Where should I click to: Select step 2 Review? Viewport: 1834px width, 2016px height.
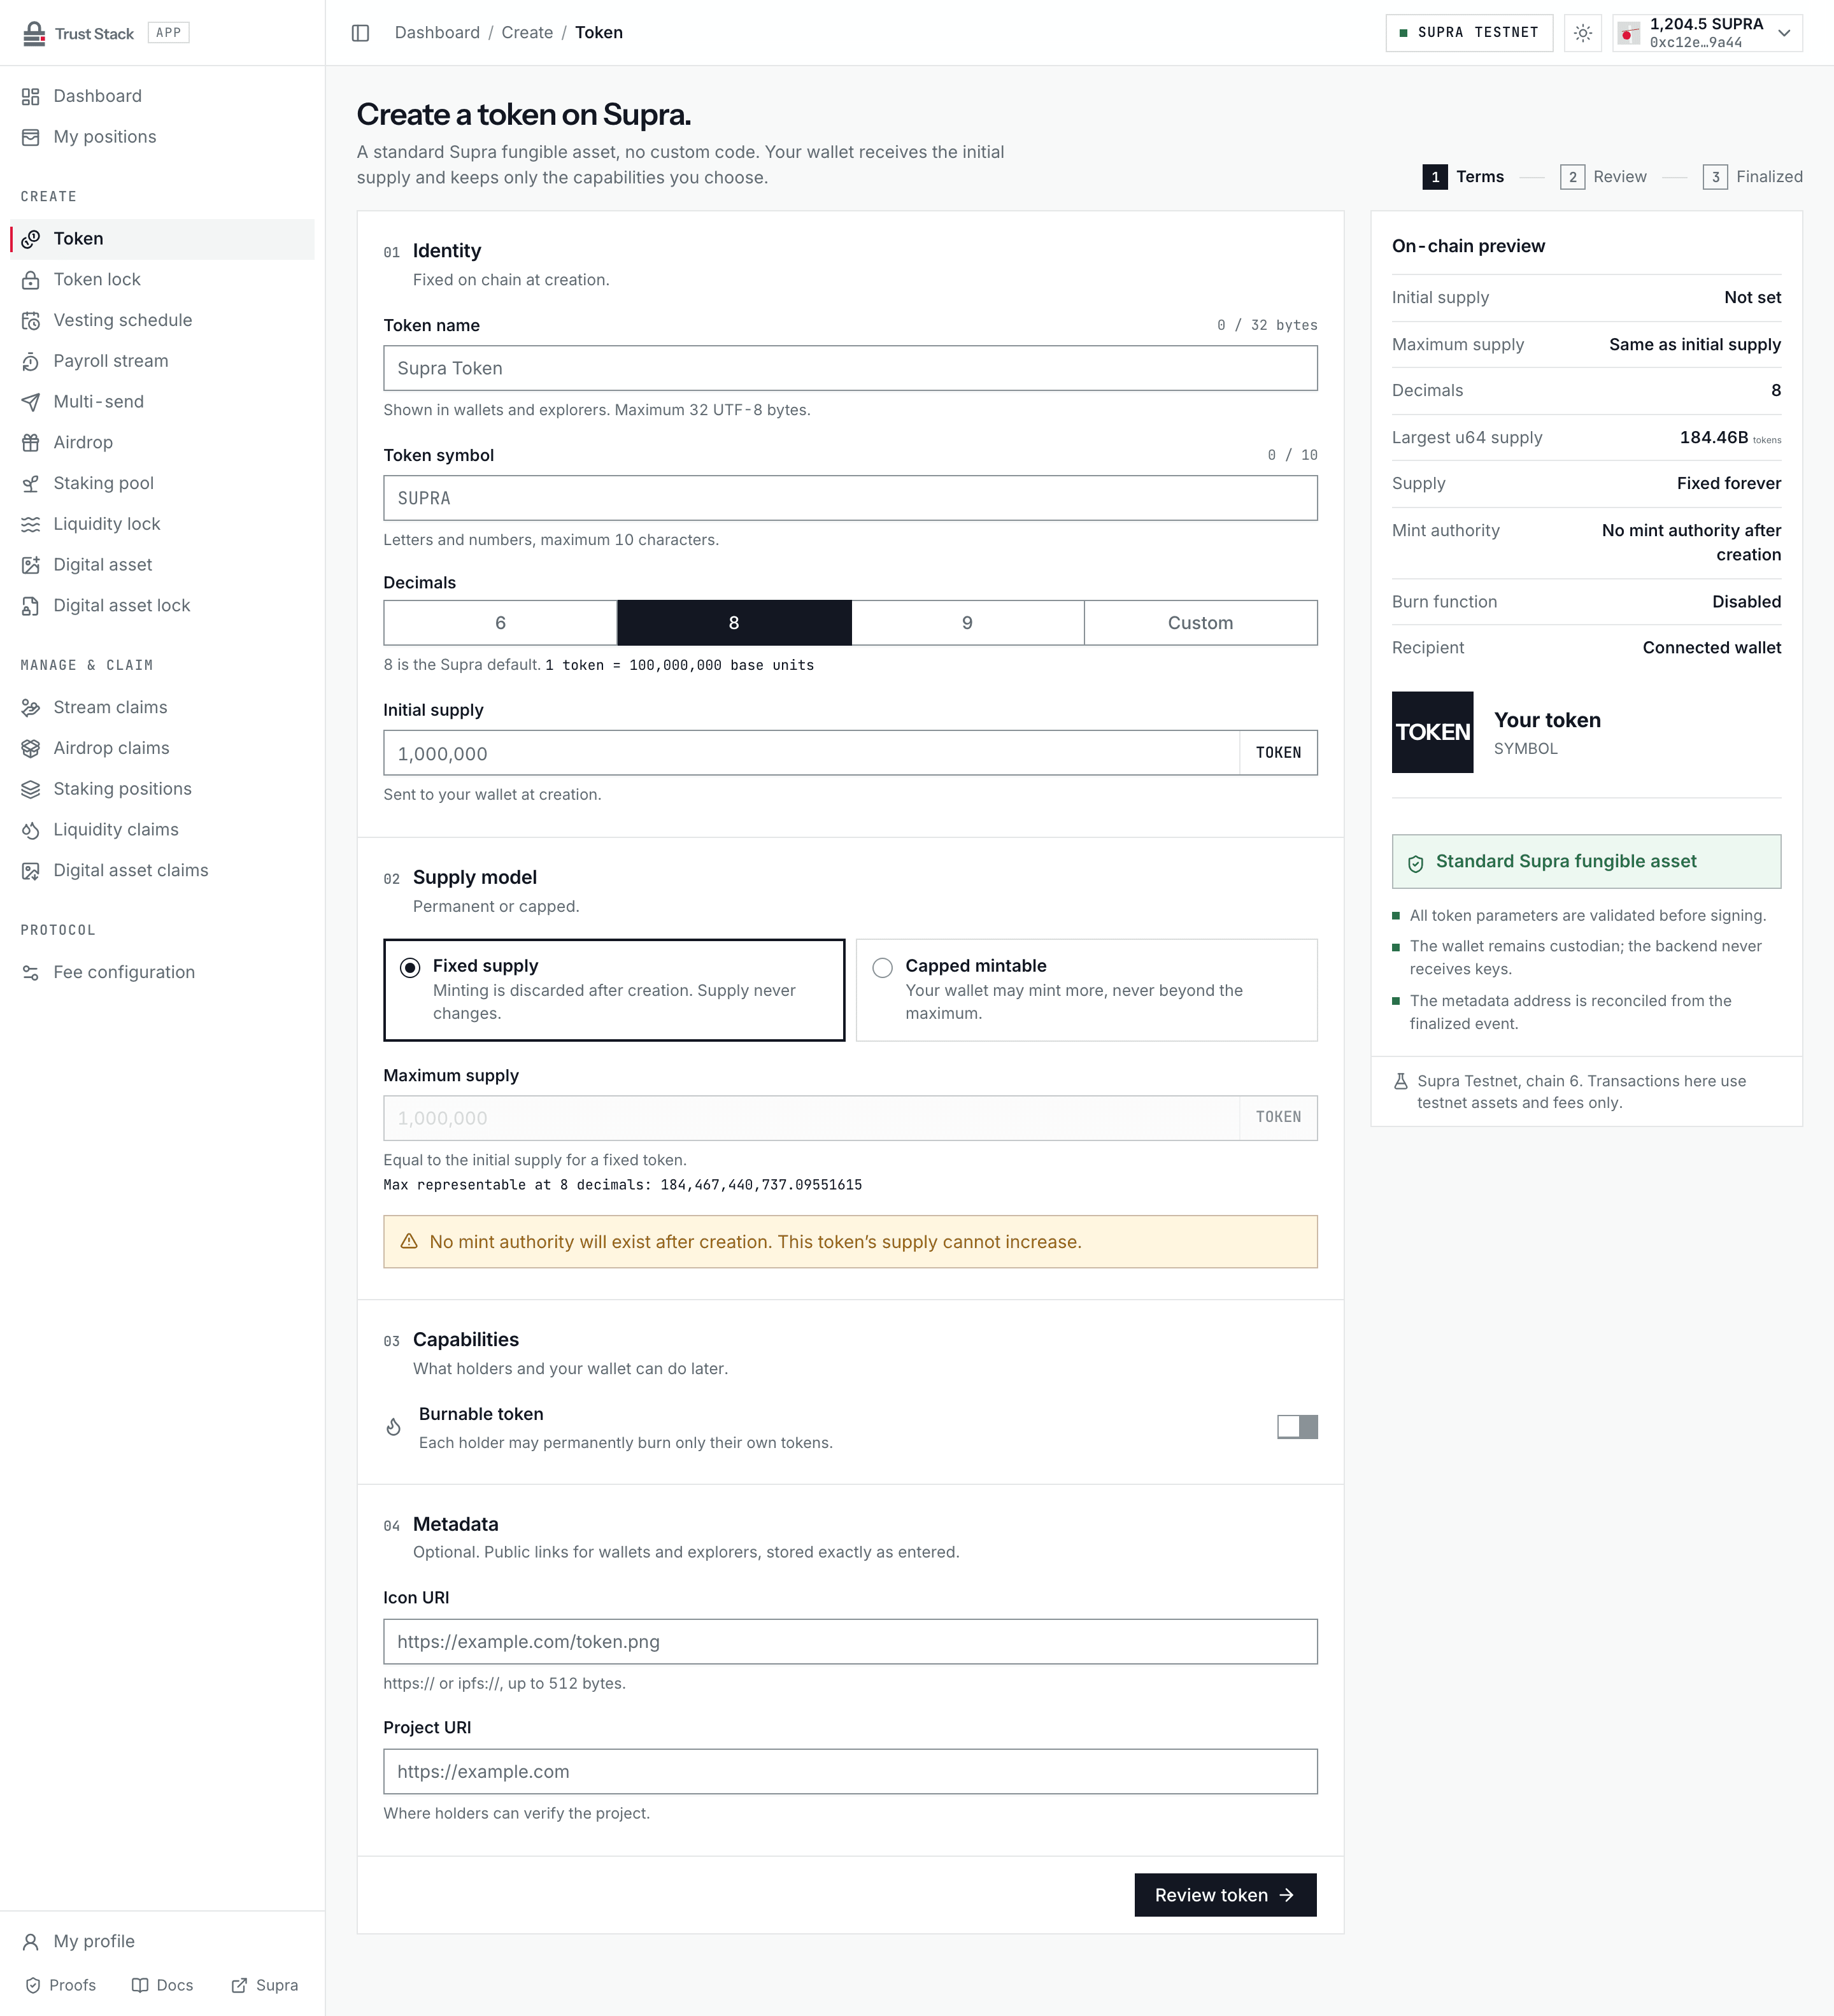pos(1603,177)
